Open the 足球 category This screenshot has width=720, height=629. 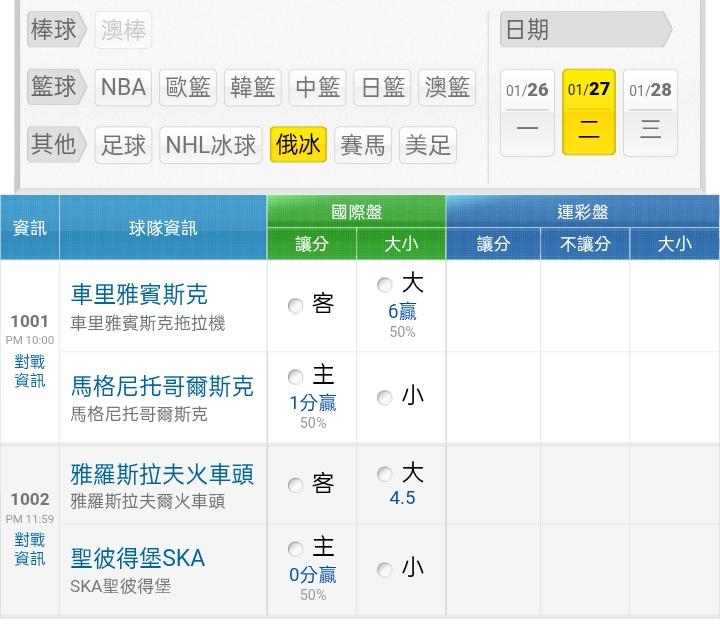pos(124,145)
